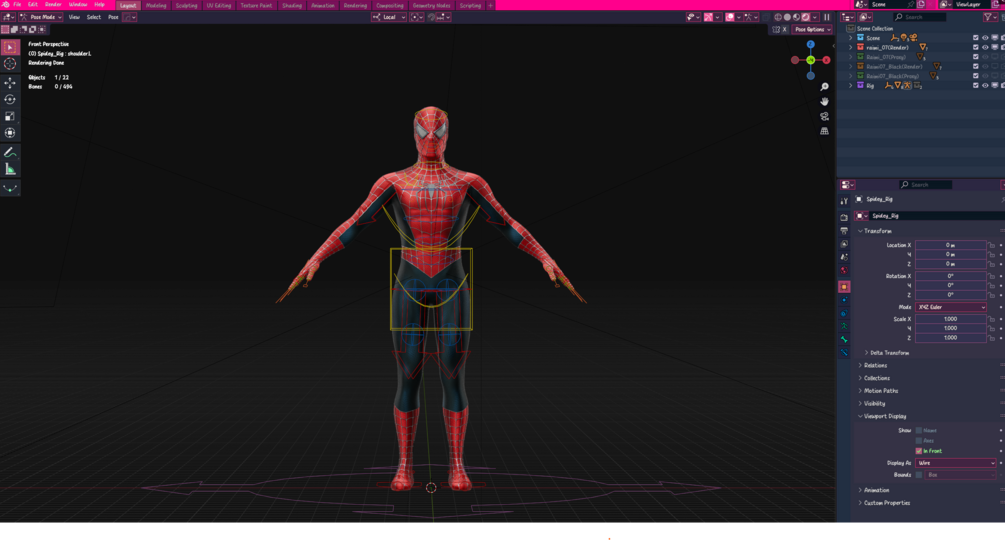This screenshot has height=540, width=1005.
Task: Hide the Rig collection in viewport
Action: click(x=985, y=85)
